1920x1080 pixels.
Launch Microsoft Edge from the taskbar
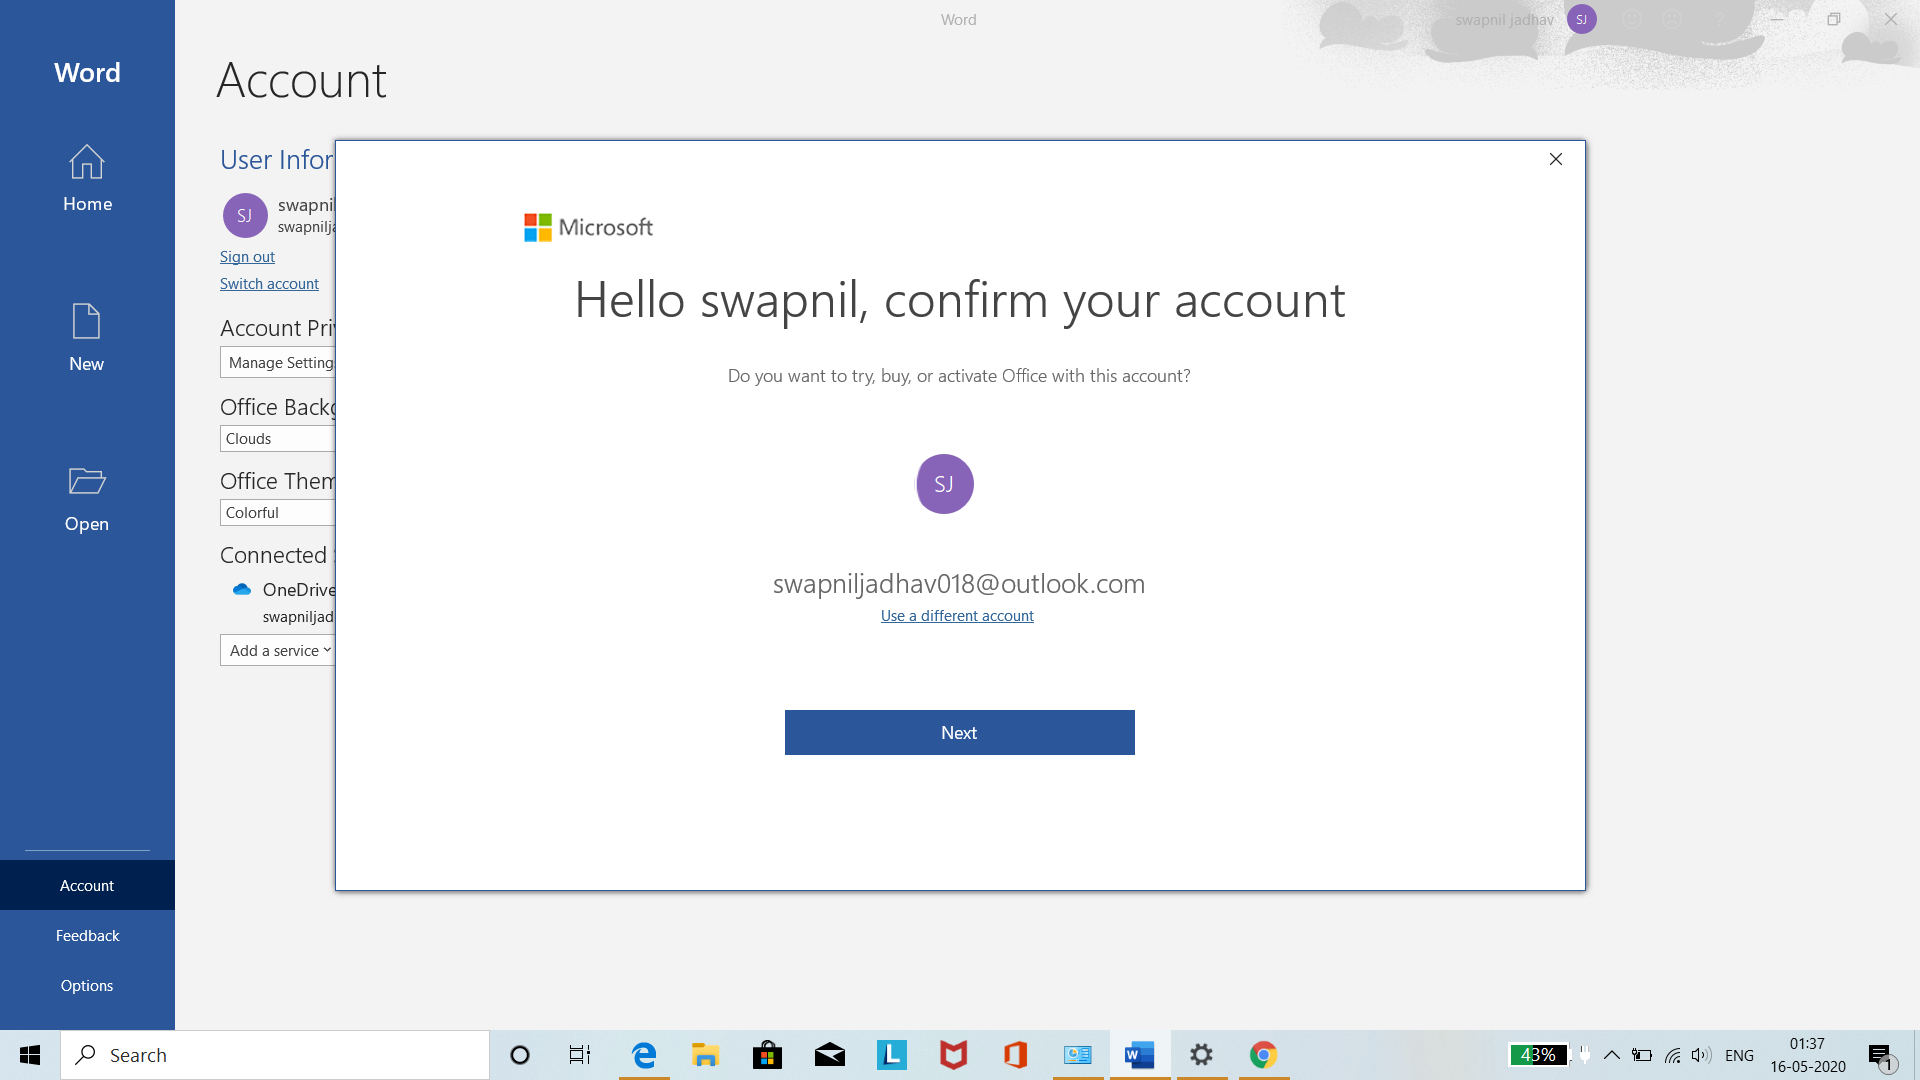coord(644,1055)
